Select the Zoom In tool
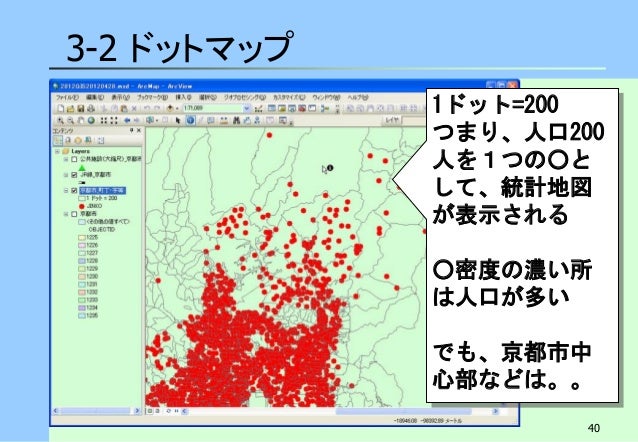 pos(60,120)
